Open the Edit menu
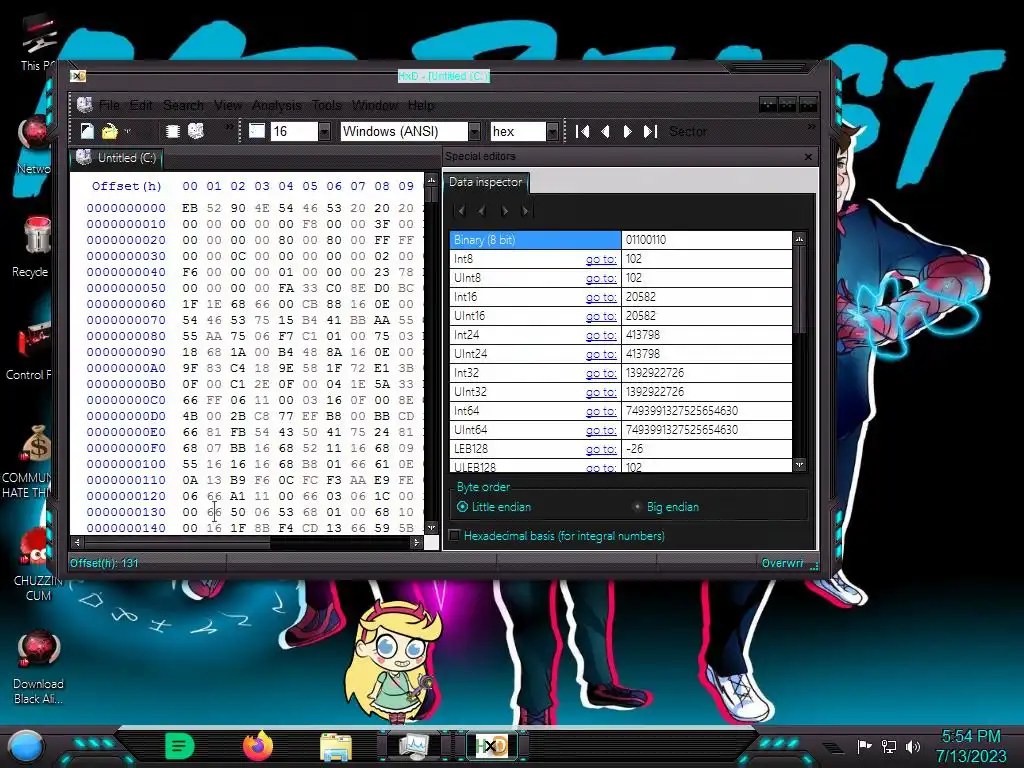Viewport: 1024px width, 768px height. coord(141,105)
